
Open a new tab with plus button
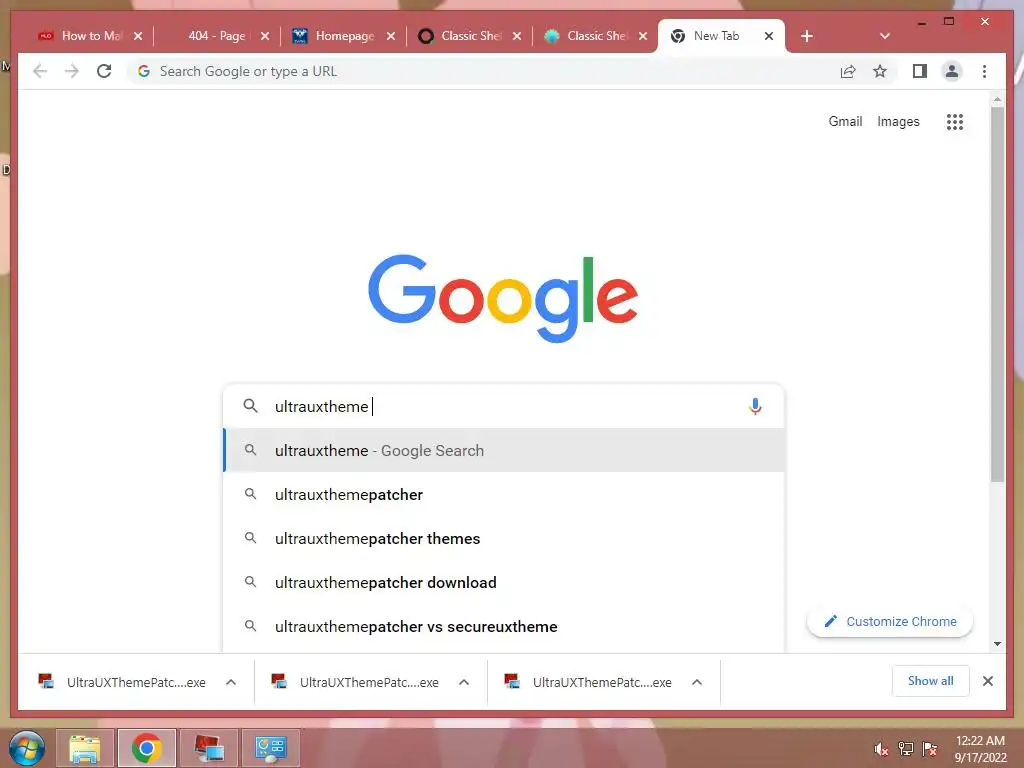click(807, 36)
